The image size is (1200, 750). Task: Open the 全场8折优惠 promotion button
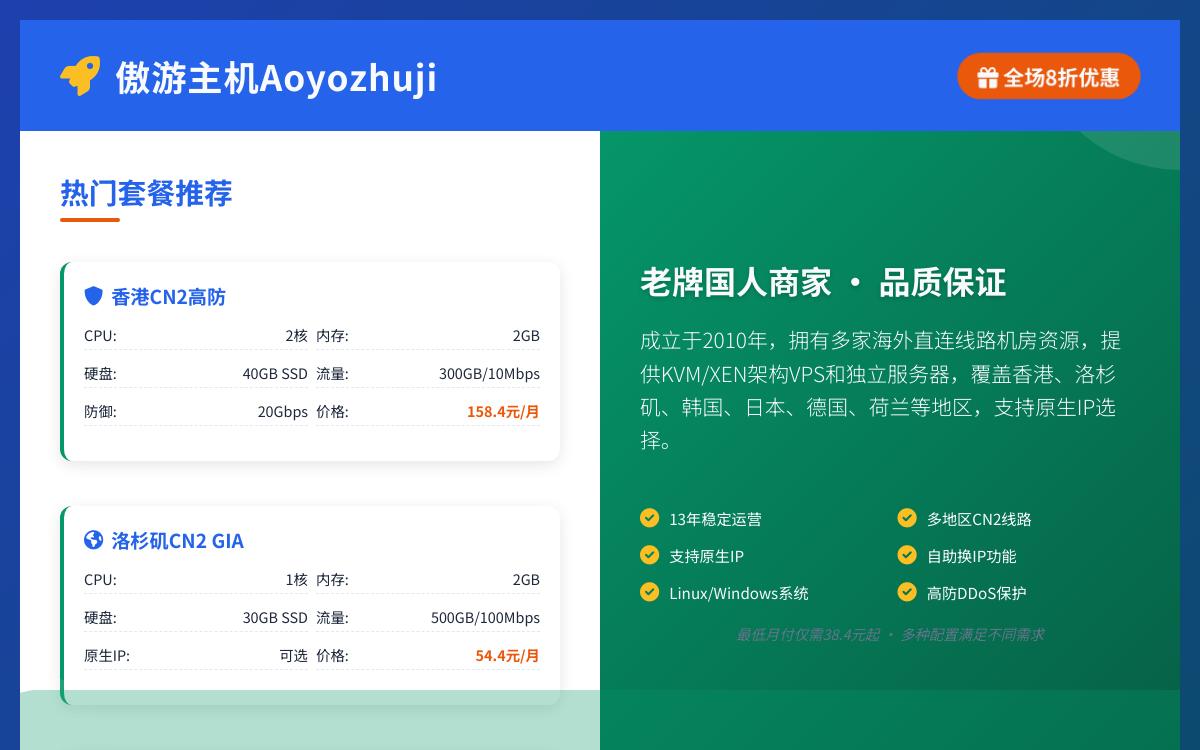1049,77
